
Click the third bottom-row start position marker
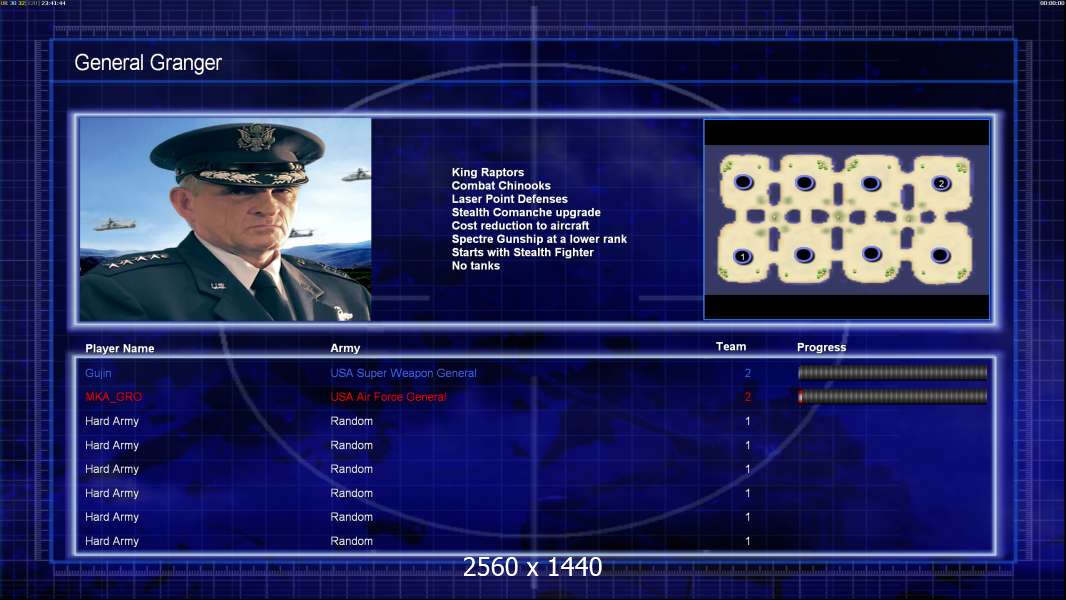coord(872,254)
